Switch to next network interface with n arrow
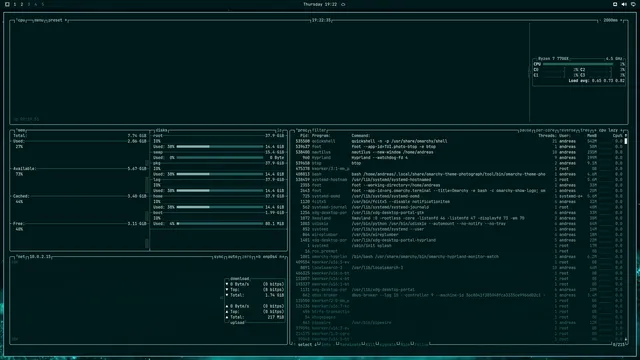640x360 pixels. coord(282,257)
